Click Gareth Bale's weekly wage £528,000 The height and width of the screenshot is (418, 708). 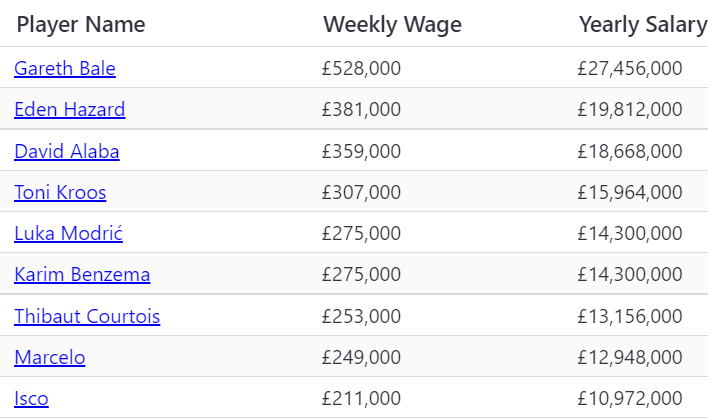361,68
